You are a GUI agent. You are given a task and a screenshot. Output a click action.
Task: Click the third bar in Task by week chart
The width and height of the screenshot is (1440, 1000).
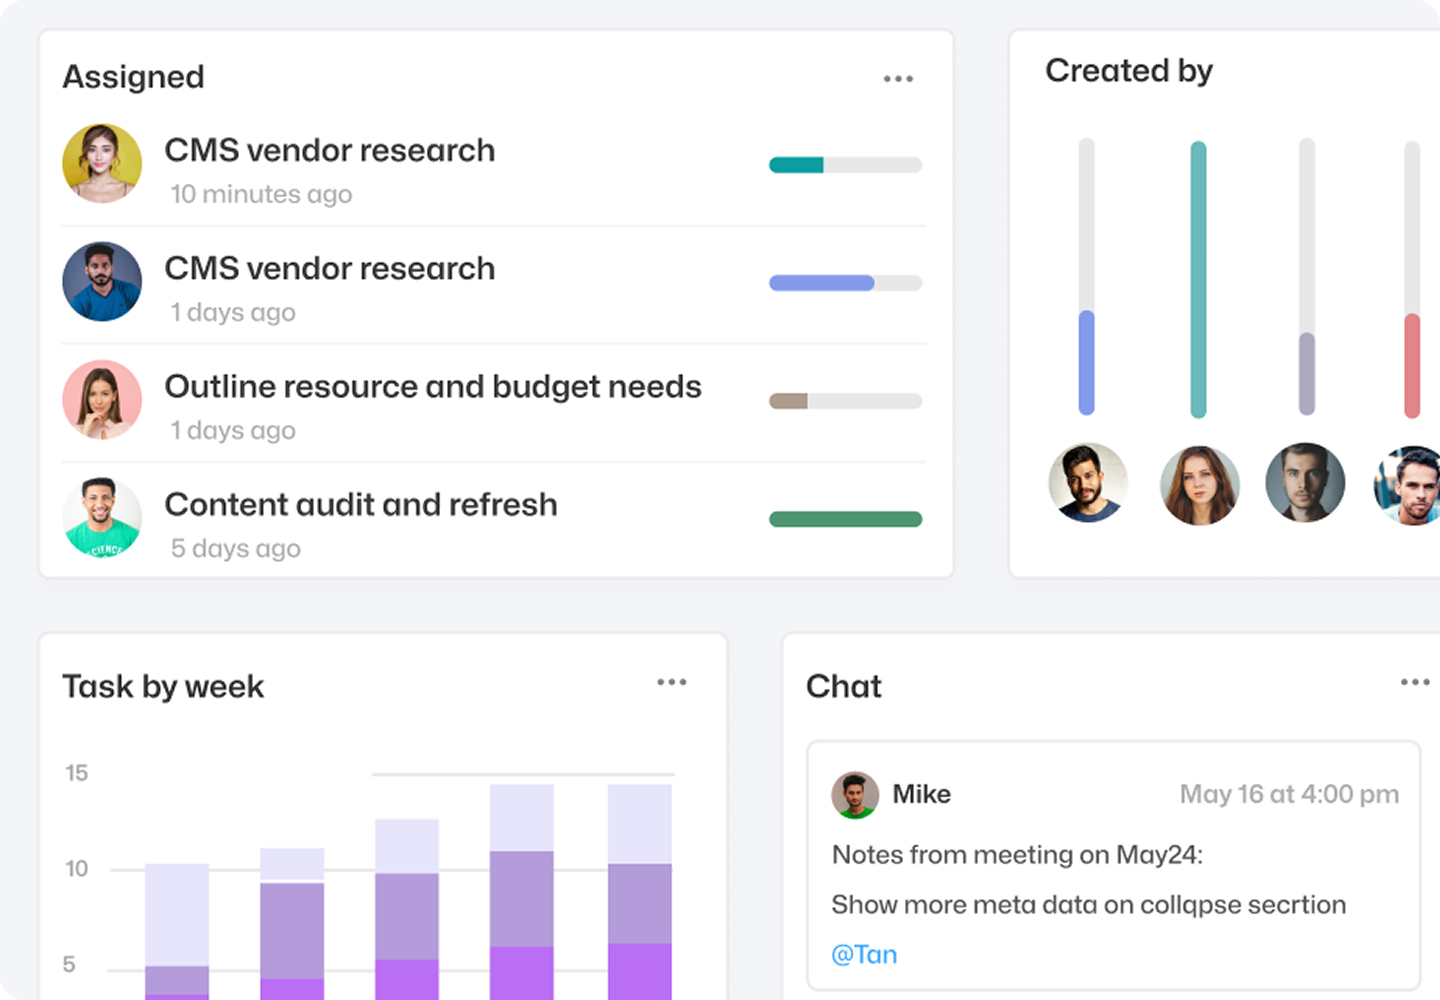(x=407, y=909)
